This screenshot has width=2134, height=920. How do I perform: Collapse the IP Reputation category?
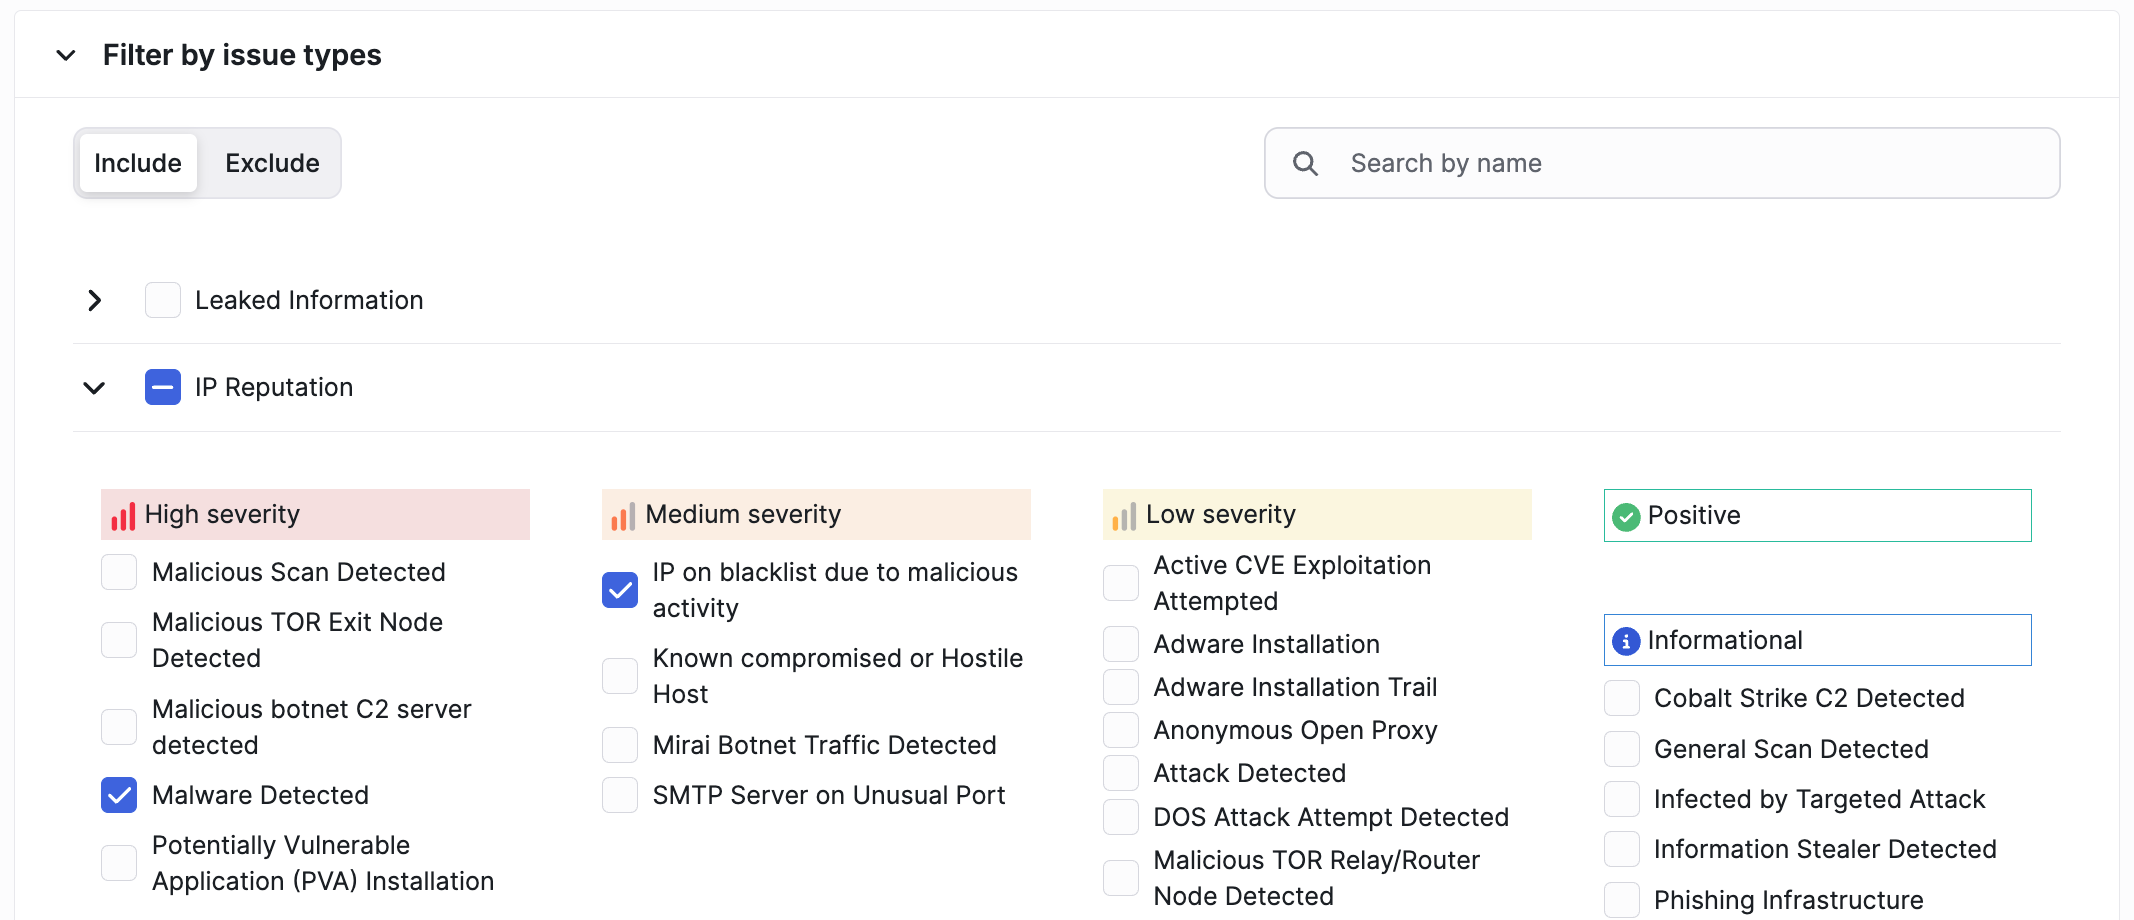[x=94, y=387]
